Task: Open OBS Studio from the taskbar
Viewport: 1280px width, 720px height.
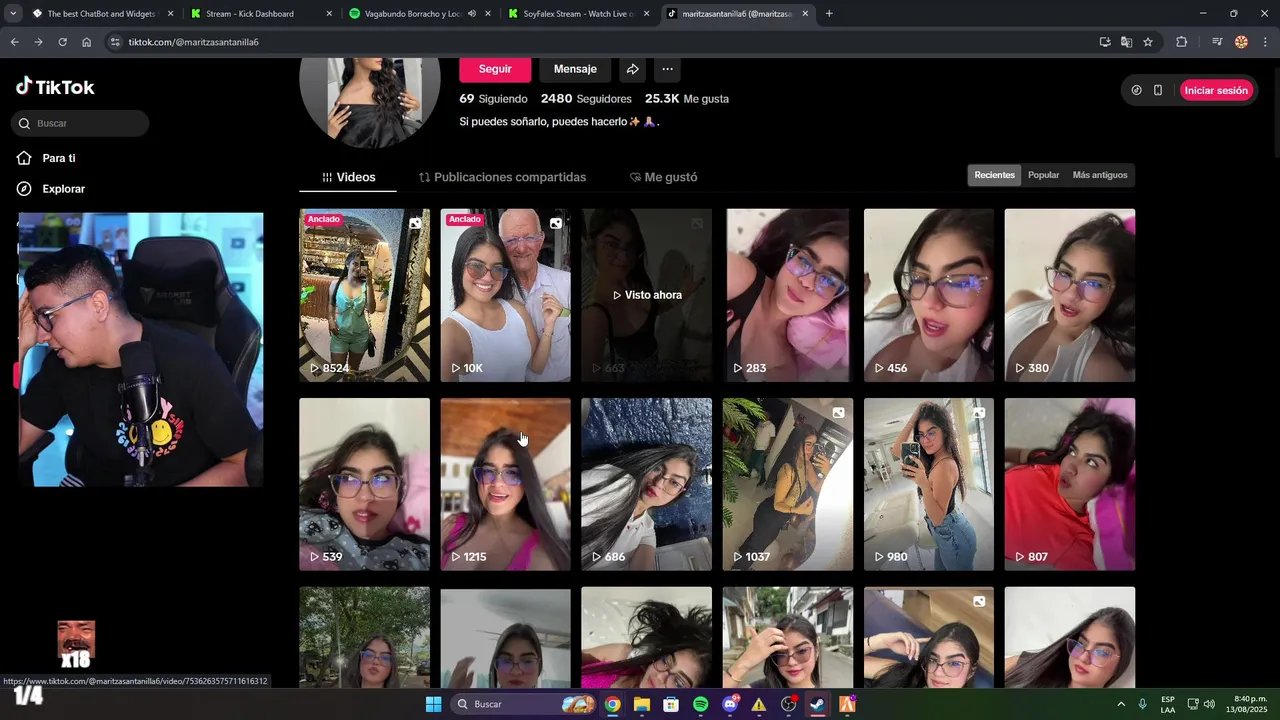Action: [788, 704]
